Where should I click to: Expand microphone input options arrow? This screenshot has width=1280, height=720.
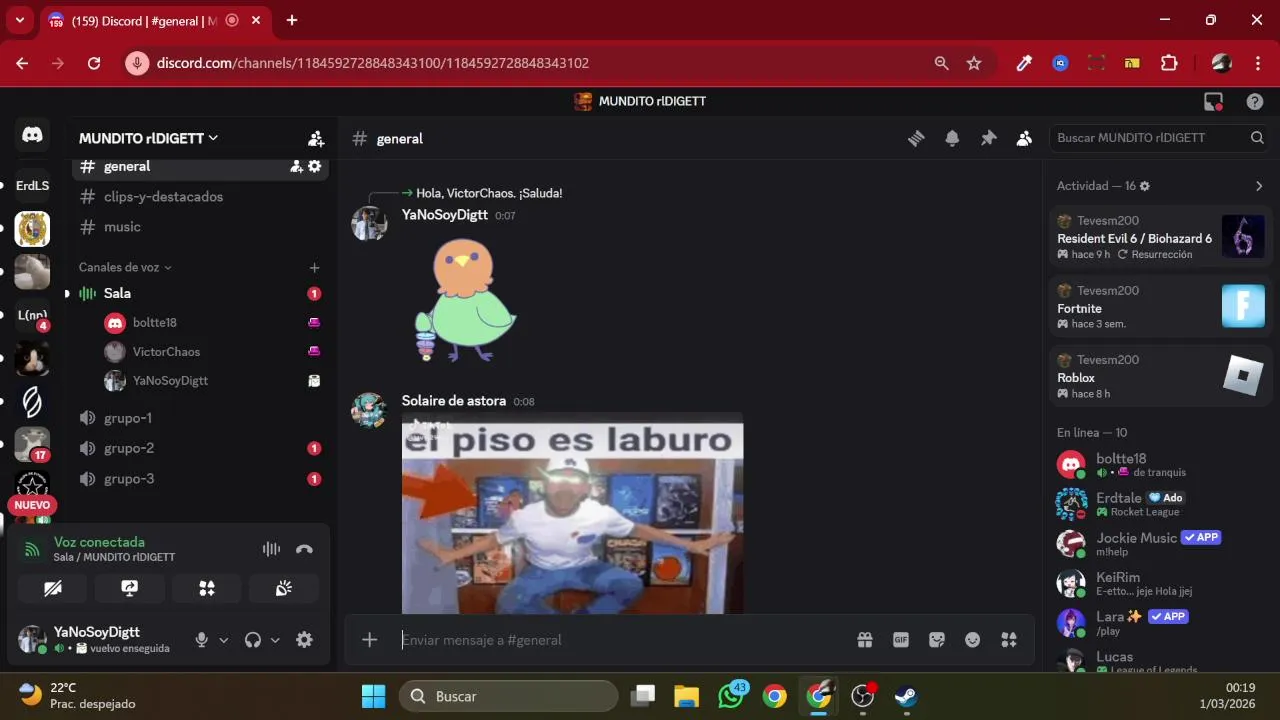point(223,640)
